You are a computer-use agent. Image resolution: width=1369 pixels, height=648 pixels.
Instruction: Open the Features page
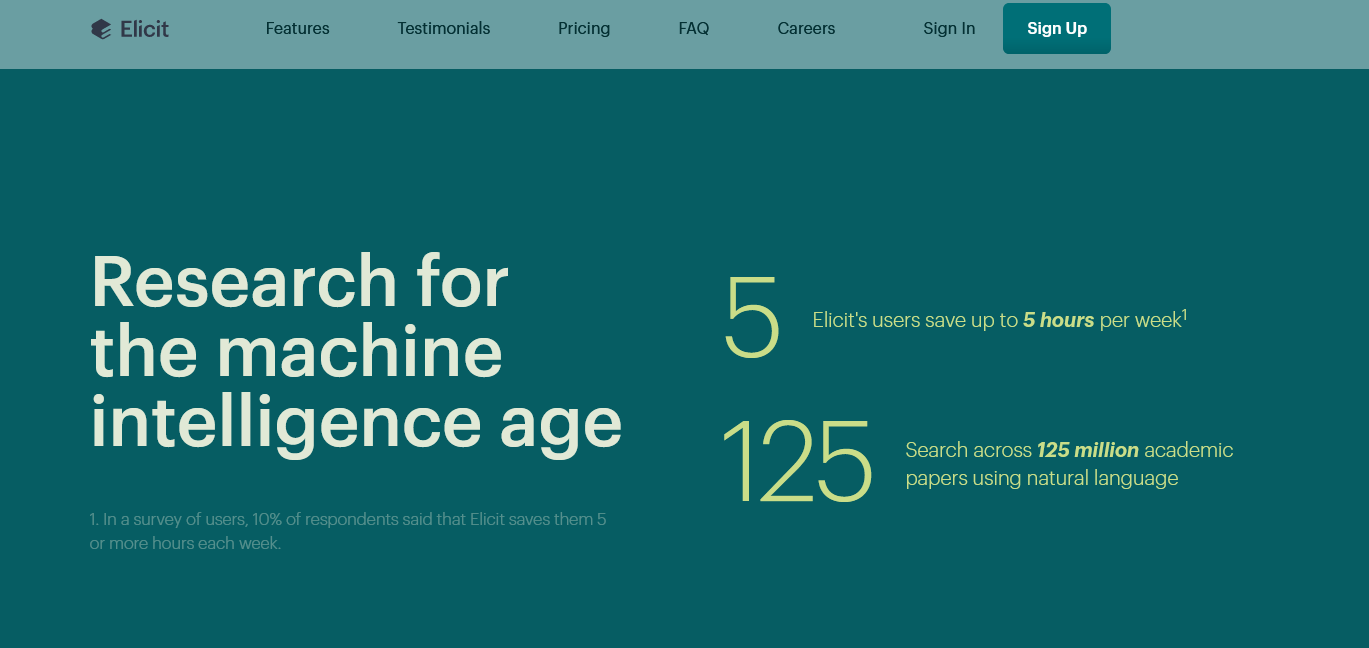click(x=297, y=28)
